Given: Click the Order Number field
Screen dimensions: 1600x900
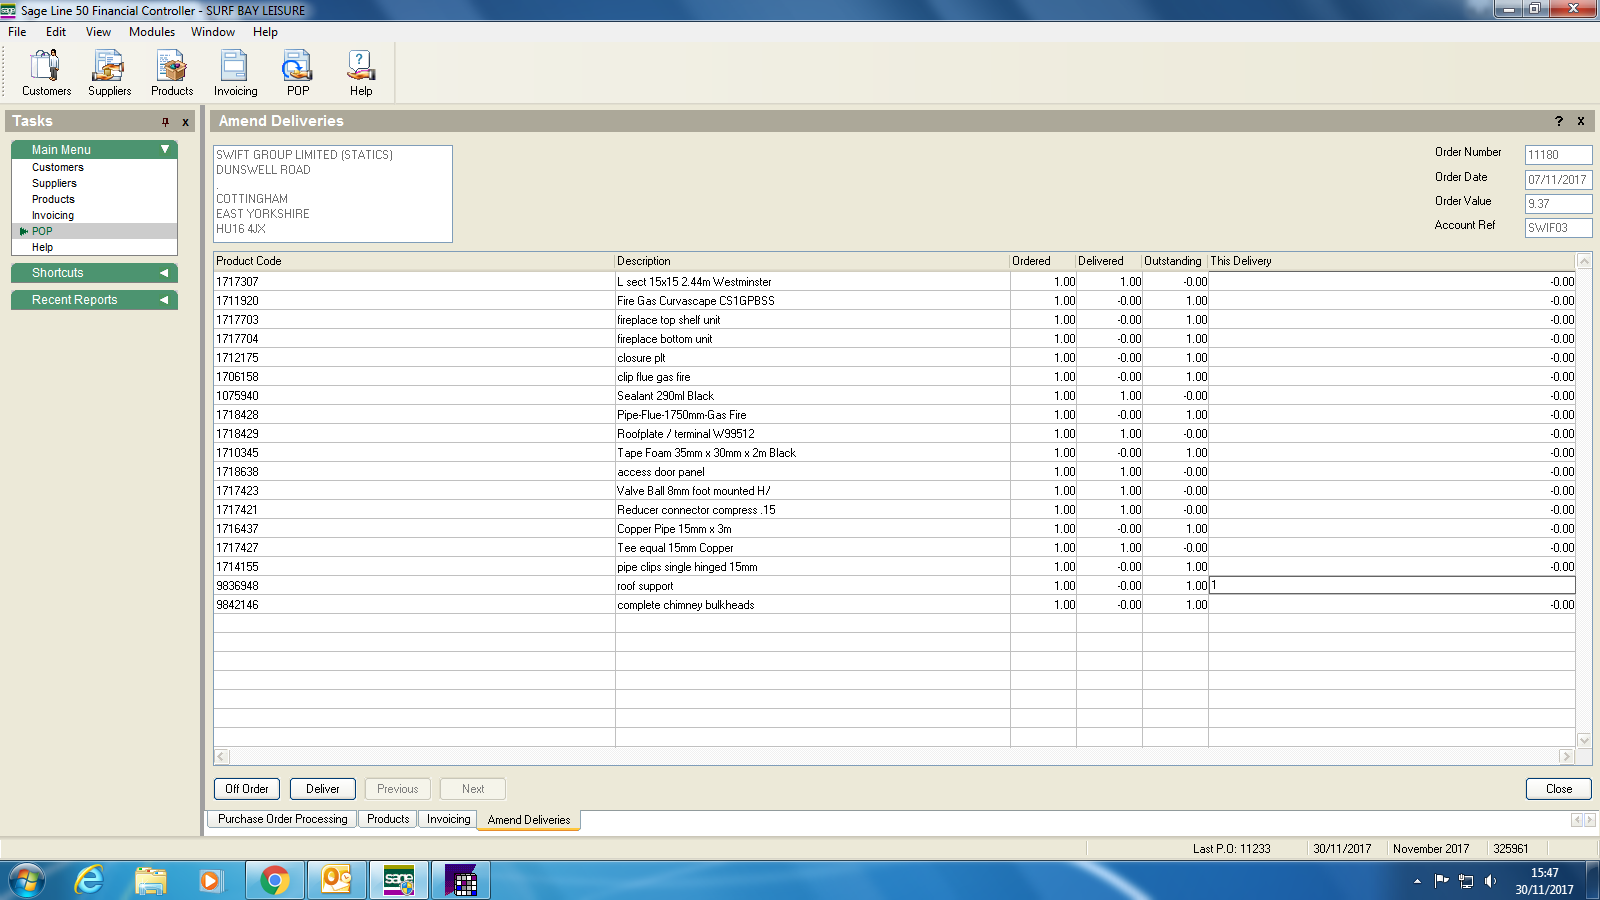Looking at the screenshot, I should 1558,155.
